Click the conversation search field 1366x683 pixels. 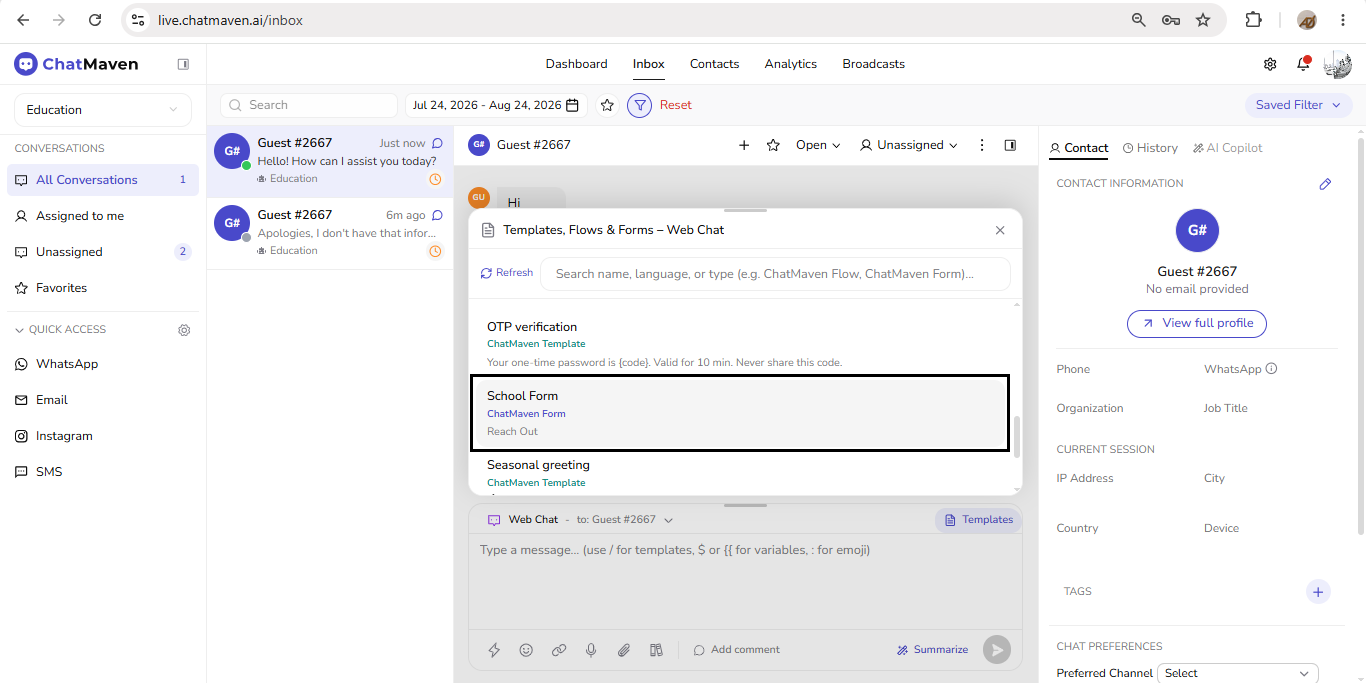click(309, 105)
